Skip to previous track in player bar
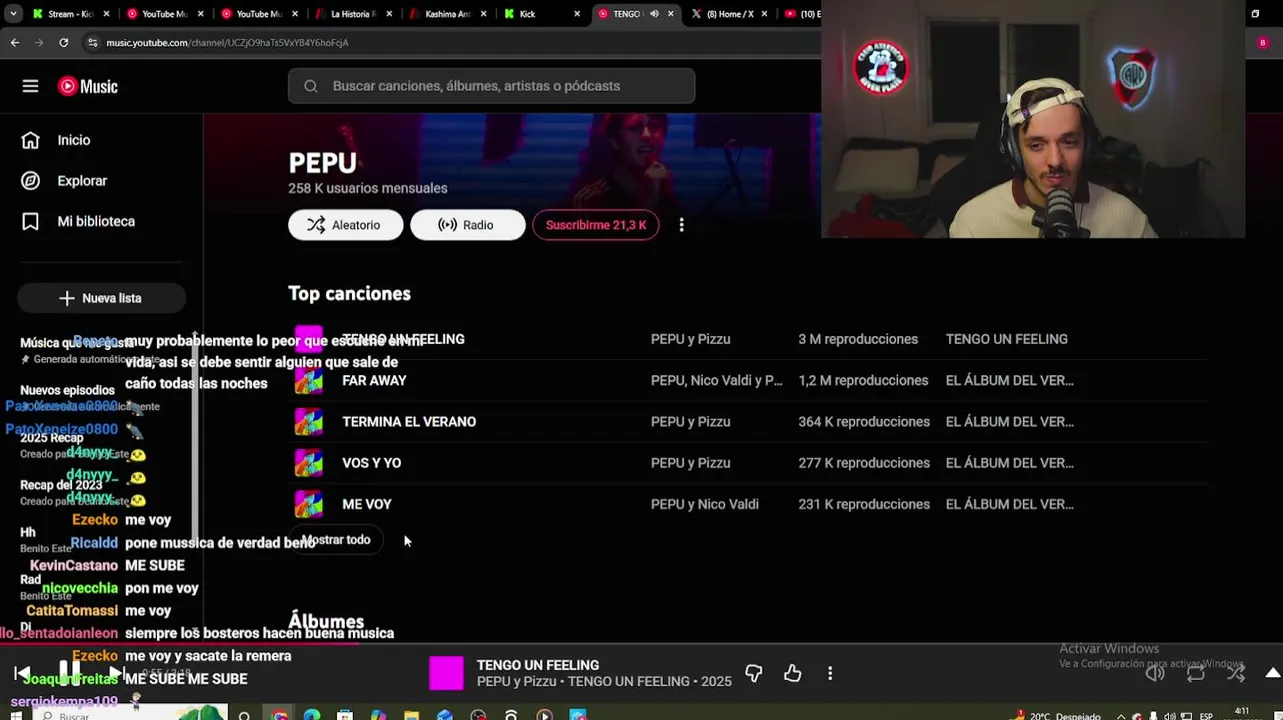The width and height of the screenshot is (1283, 720). click(x=23, y=673)
